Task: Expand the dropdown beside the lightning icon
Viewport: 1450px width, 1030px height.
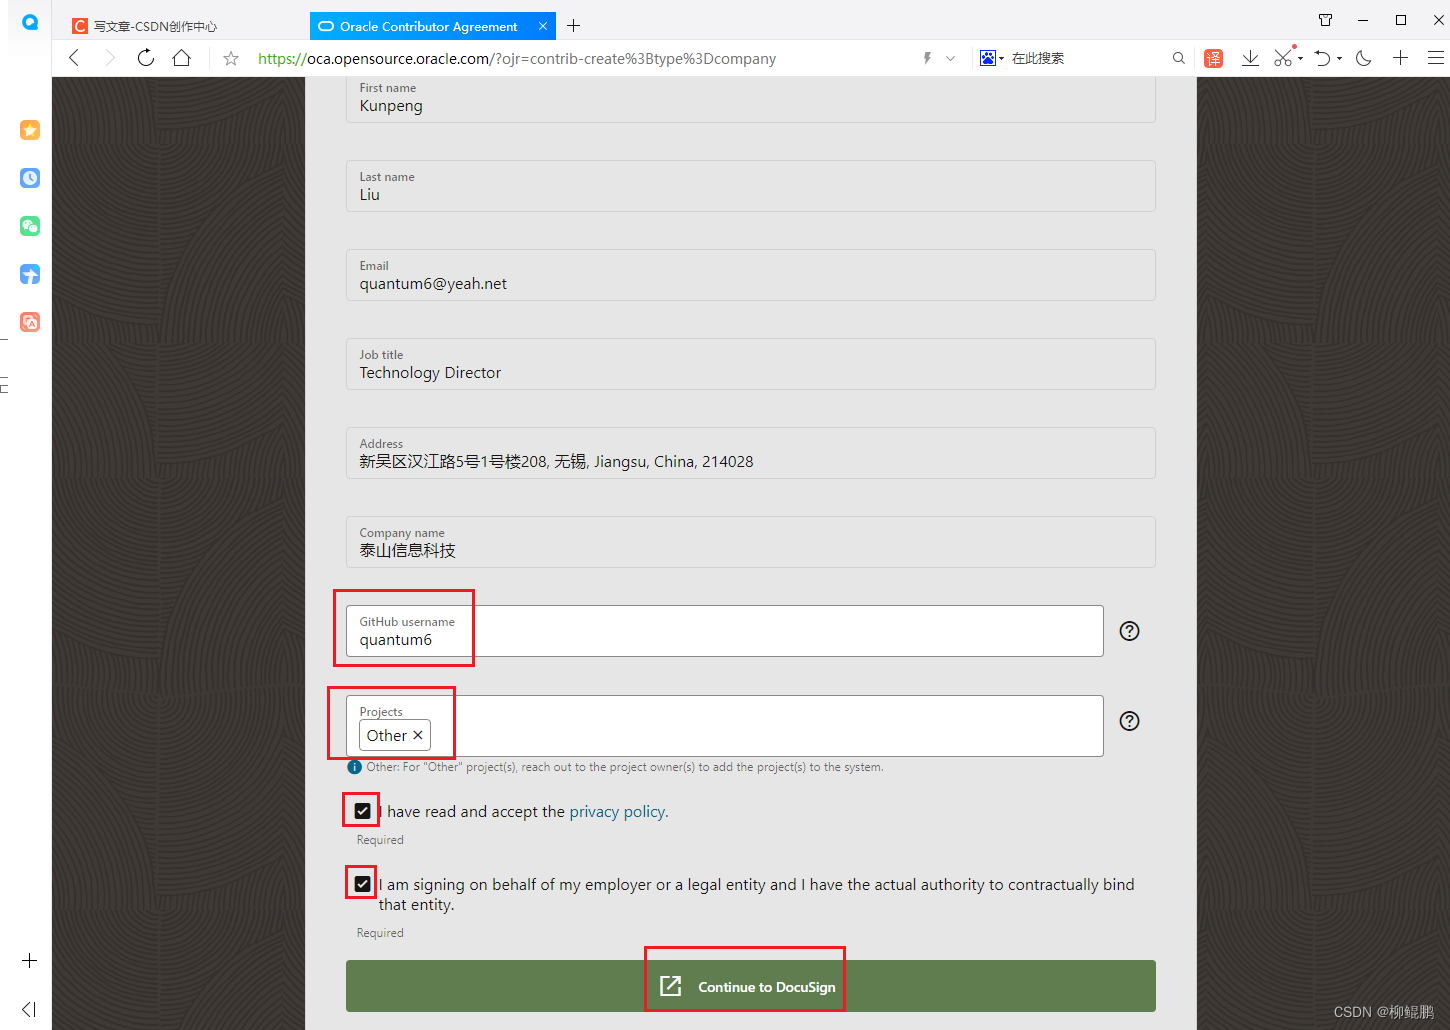Action: pyautogui.click(x=948, y=58)
